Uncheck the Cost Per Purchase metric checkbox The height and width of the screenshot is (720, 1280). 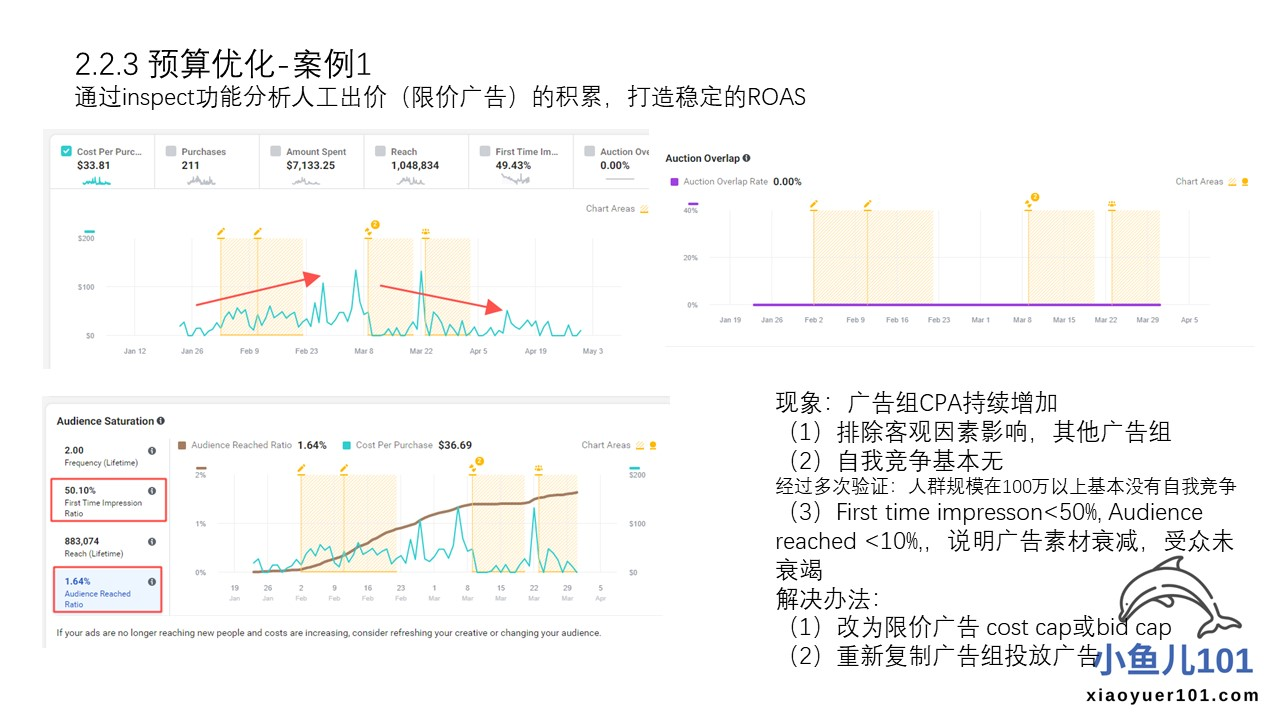(66, 152)
